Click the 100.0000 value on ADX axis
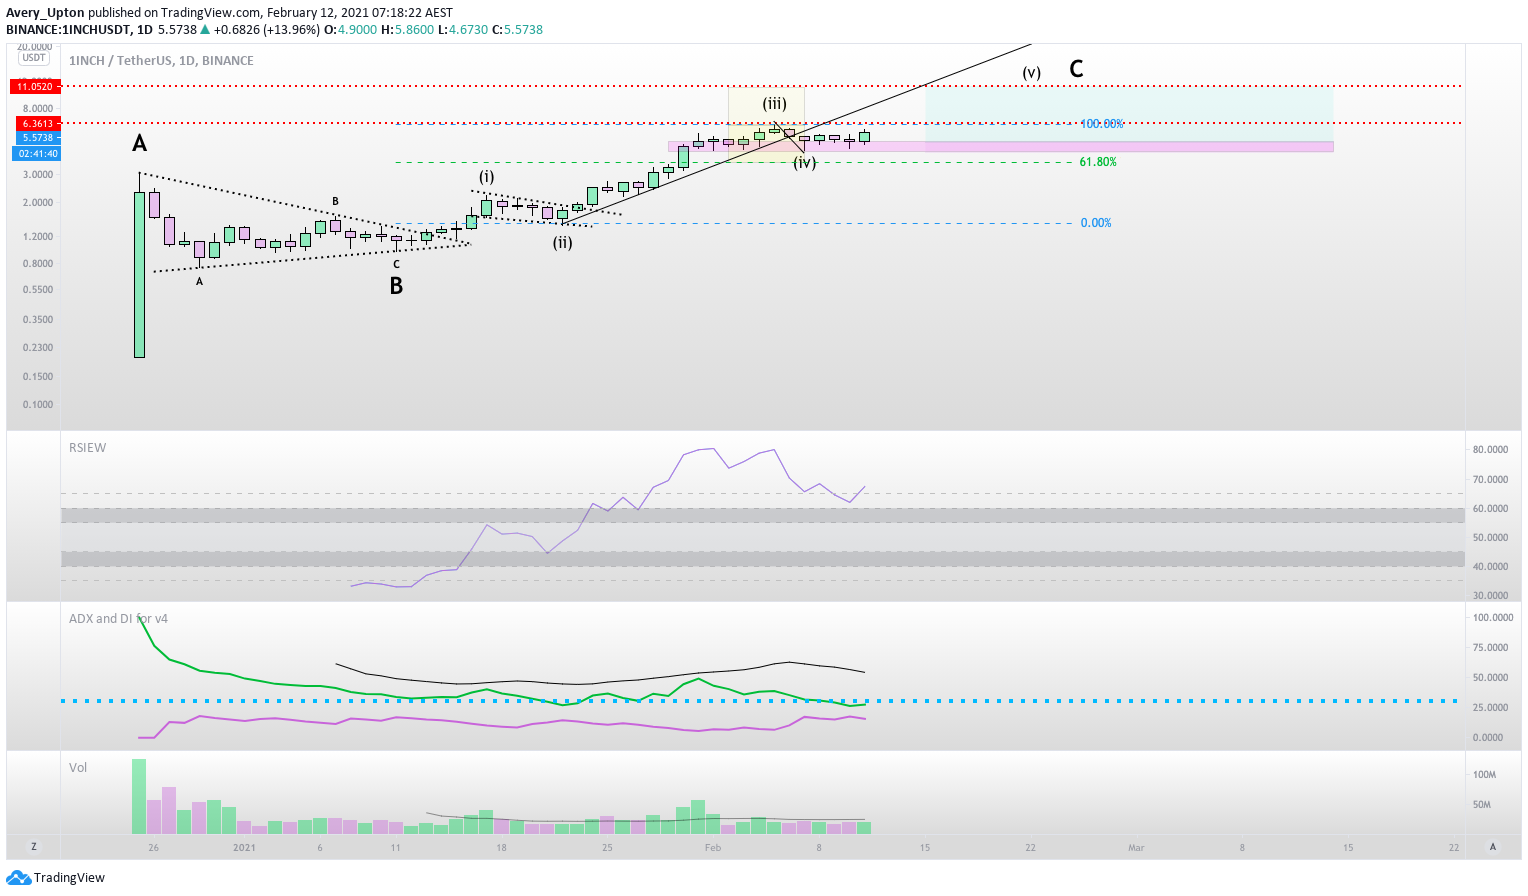The height and width of the screenshot is (896, 1528). click(x=1493, y=618)
